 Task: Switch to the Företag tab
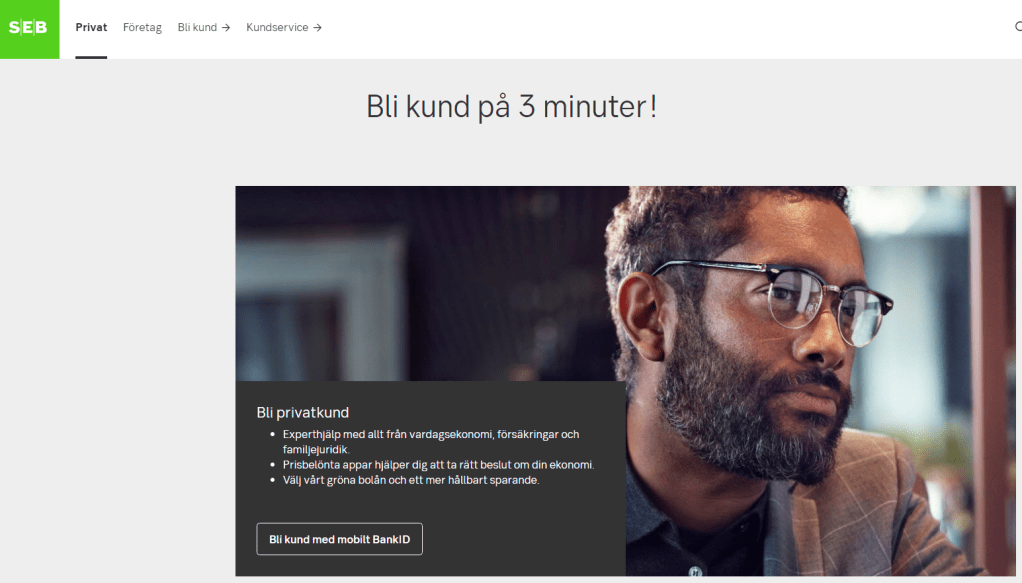tap(142, 27)
